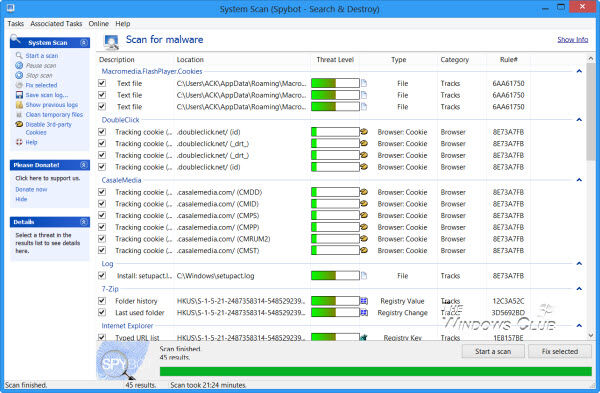
Task: Click the green scan progress bar
Action: [375, 371]
